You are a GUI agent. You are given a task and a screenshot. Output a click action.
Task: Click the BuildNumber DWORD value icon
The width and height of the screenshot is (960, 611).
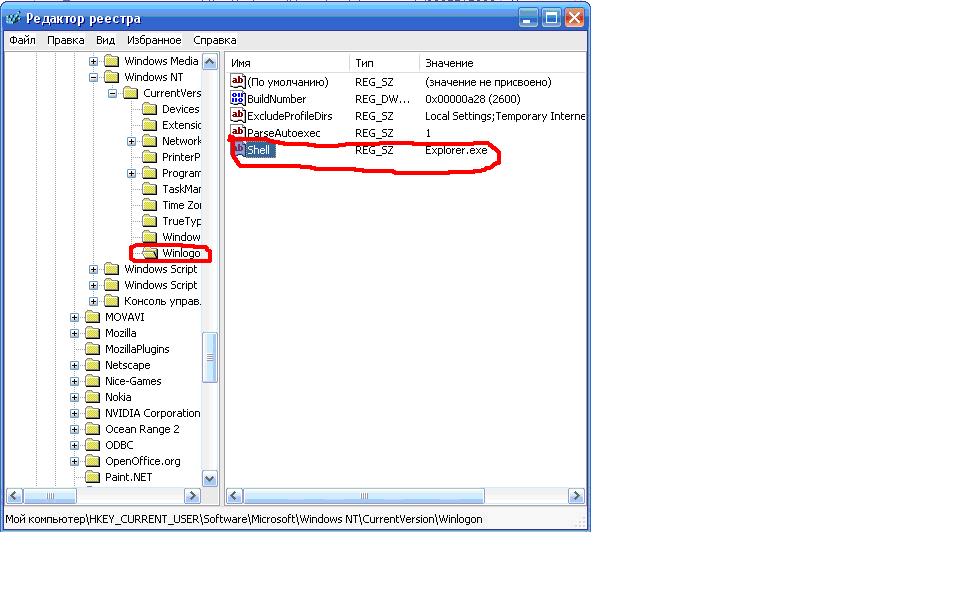point(238,98)
